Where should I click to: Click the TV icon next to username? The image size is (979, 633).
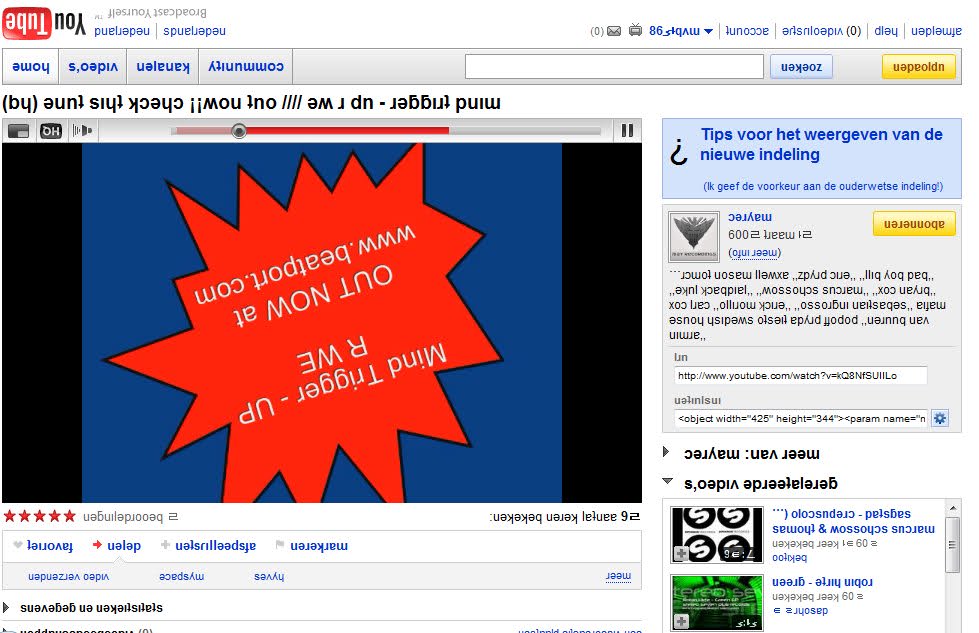coord(635,31)
